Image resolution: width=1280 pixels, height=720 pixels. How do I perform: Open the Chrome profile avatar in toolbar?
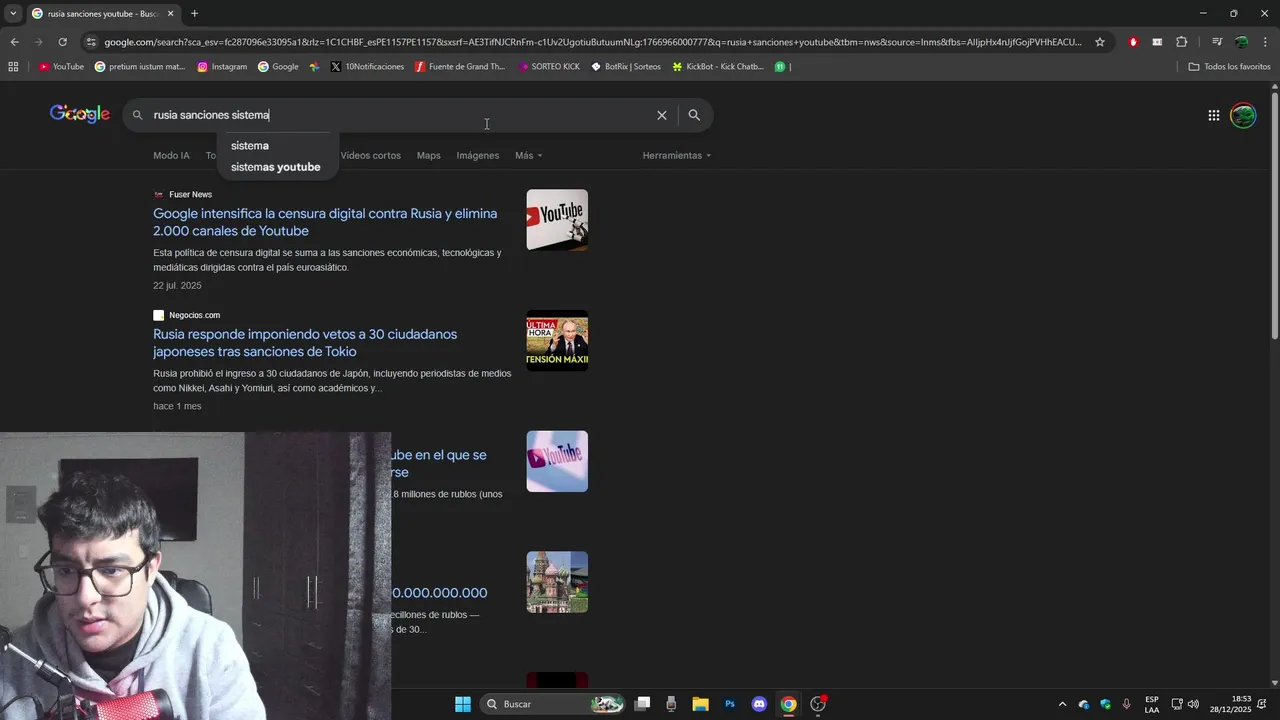[1241, 42]
